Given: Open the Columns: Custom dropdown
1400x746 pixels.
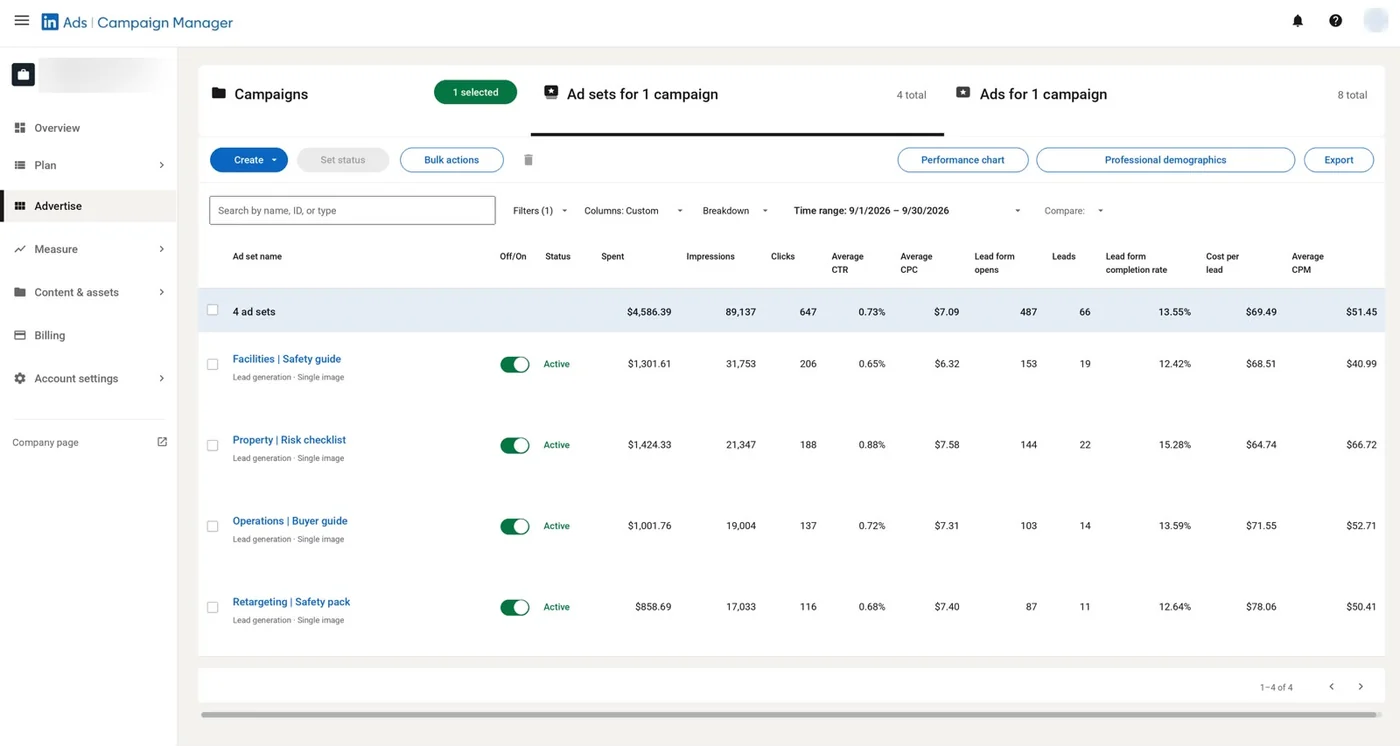Looking at the screenshot, I should [634, 211].
